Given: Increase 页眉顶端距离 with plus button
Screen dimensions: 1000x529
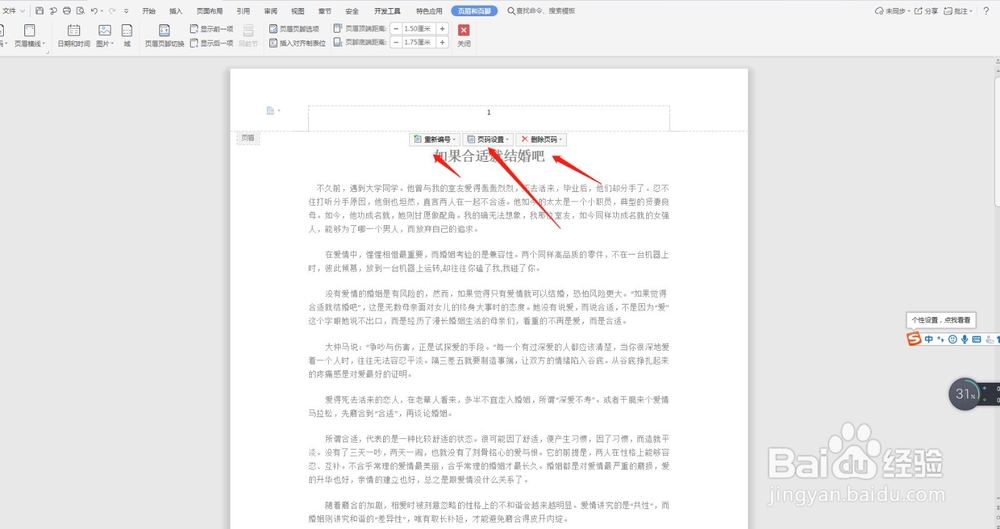Looking at the screenshot, I should point(443,29).
